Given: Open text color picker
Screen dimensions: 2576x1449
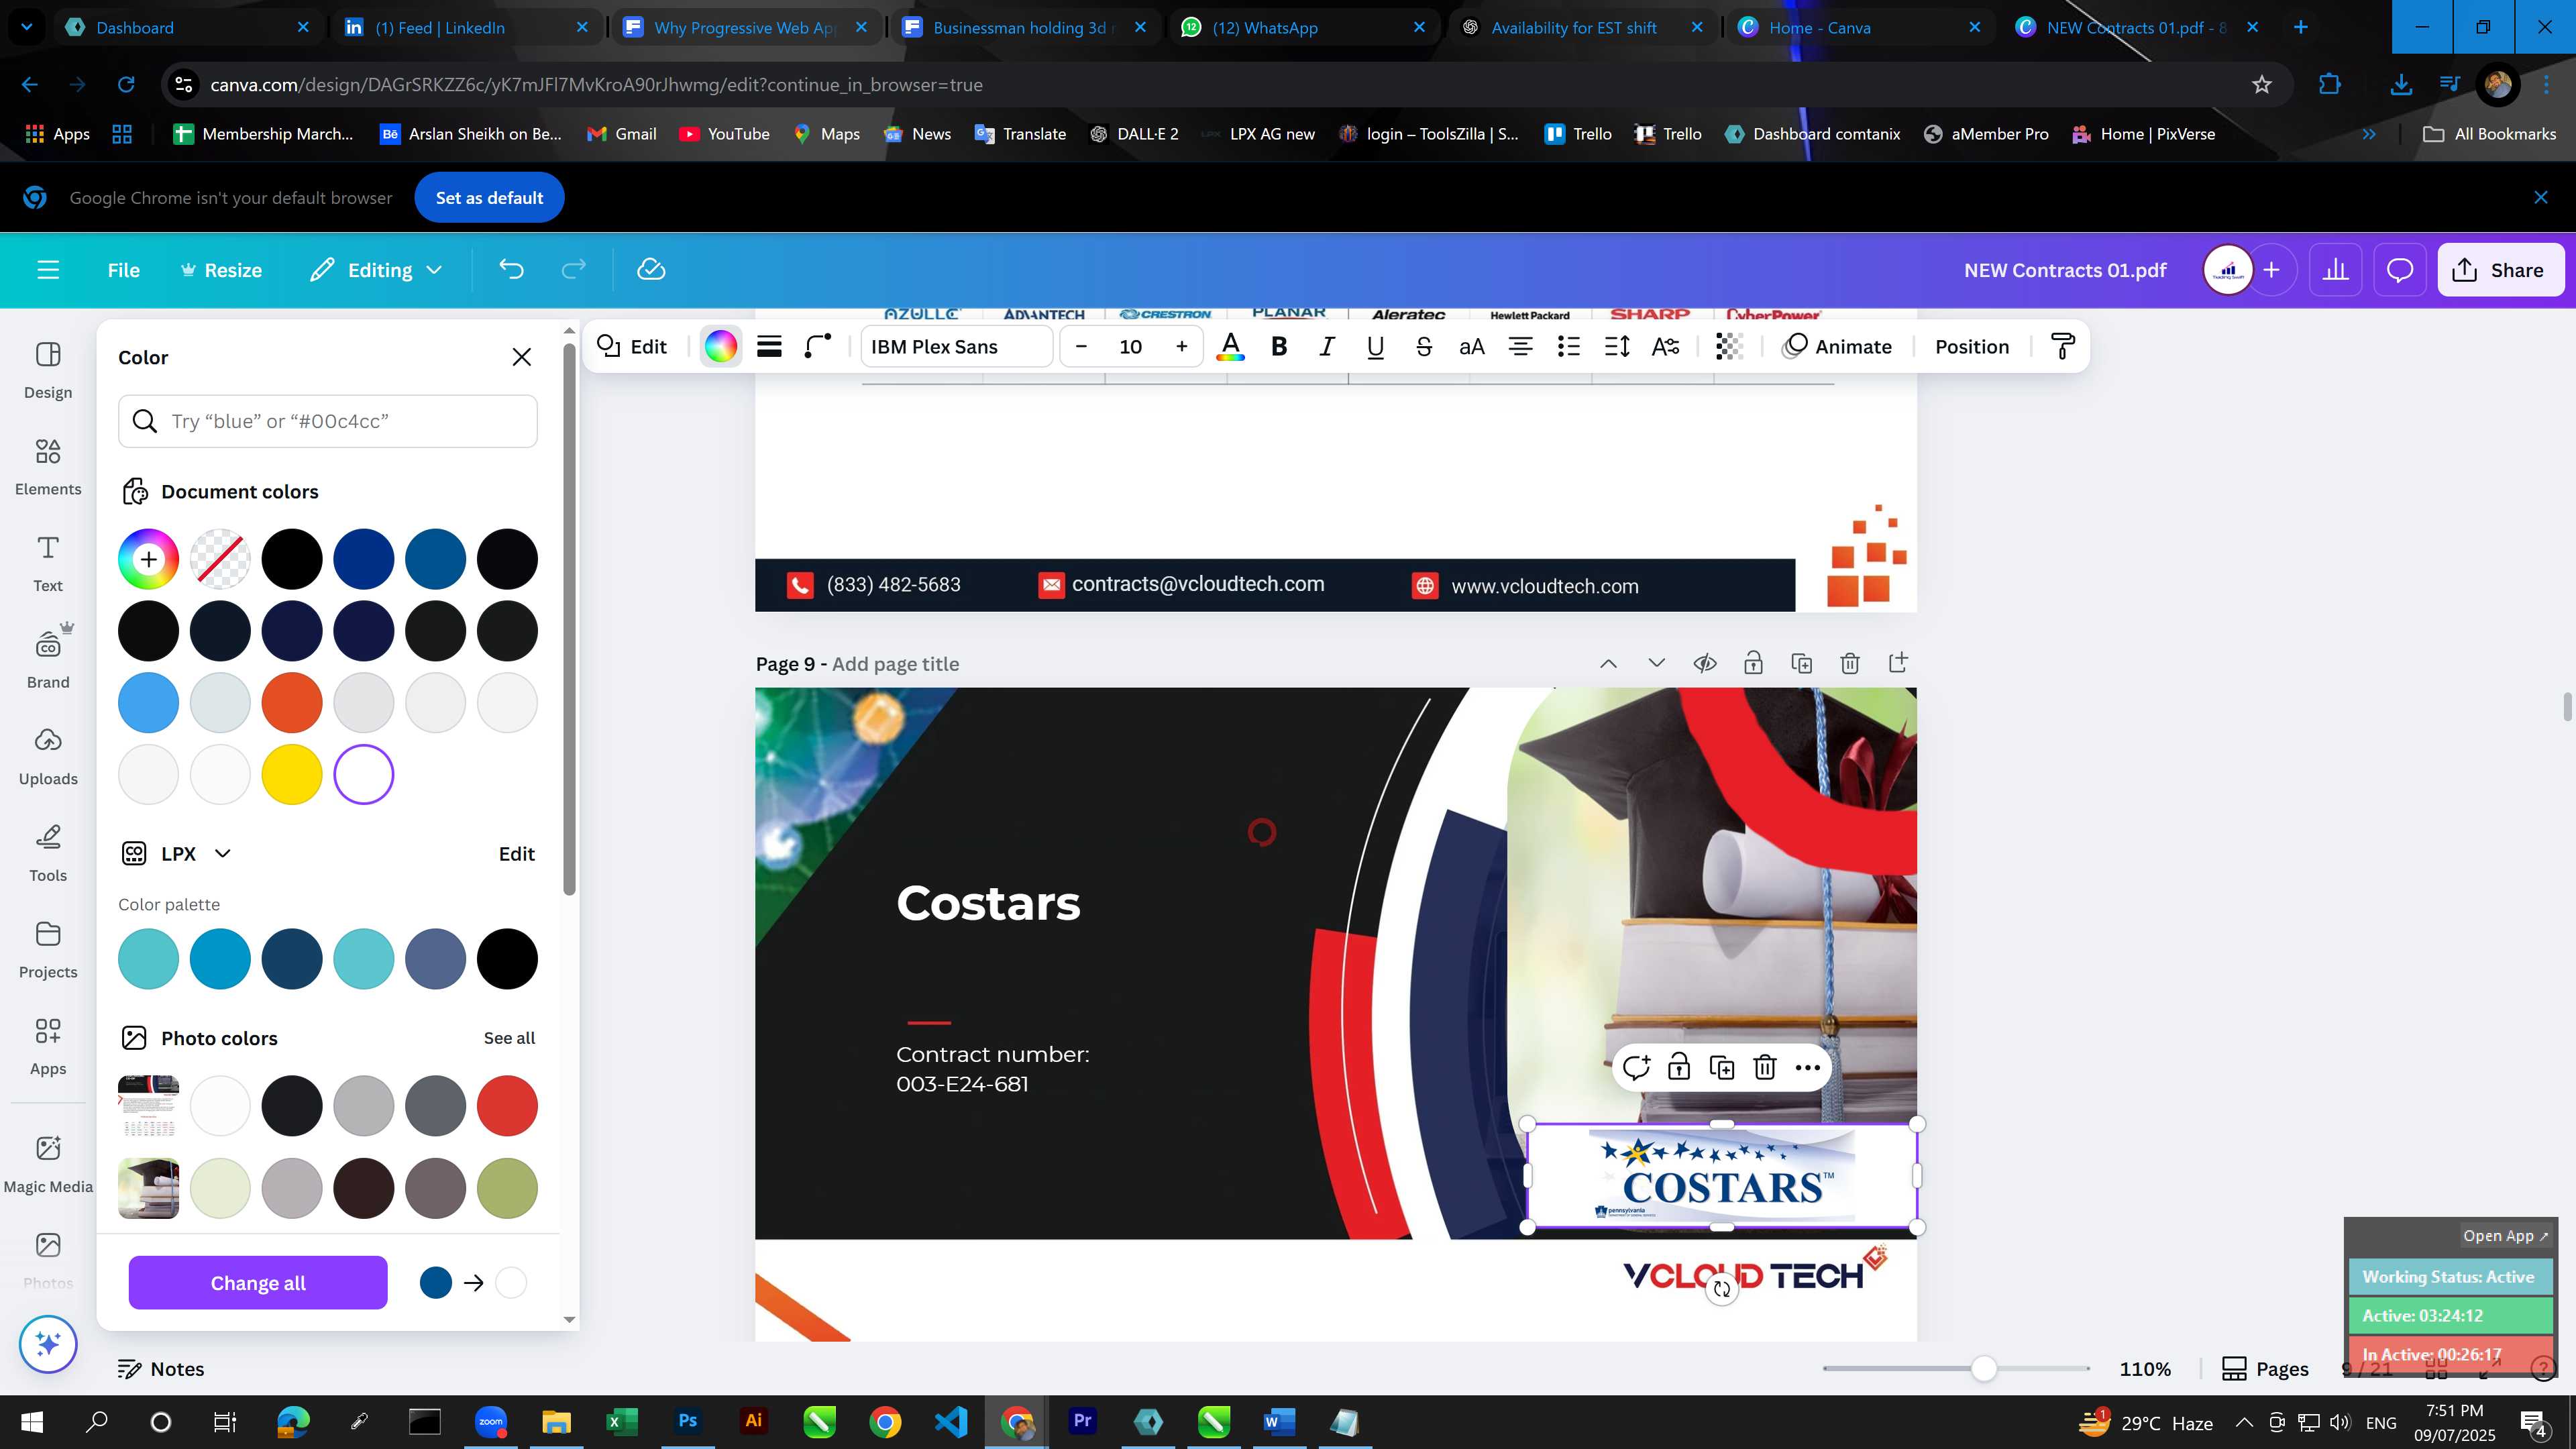Looking at the screenshot, I should (1230, 347).
